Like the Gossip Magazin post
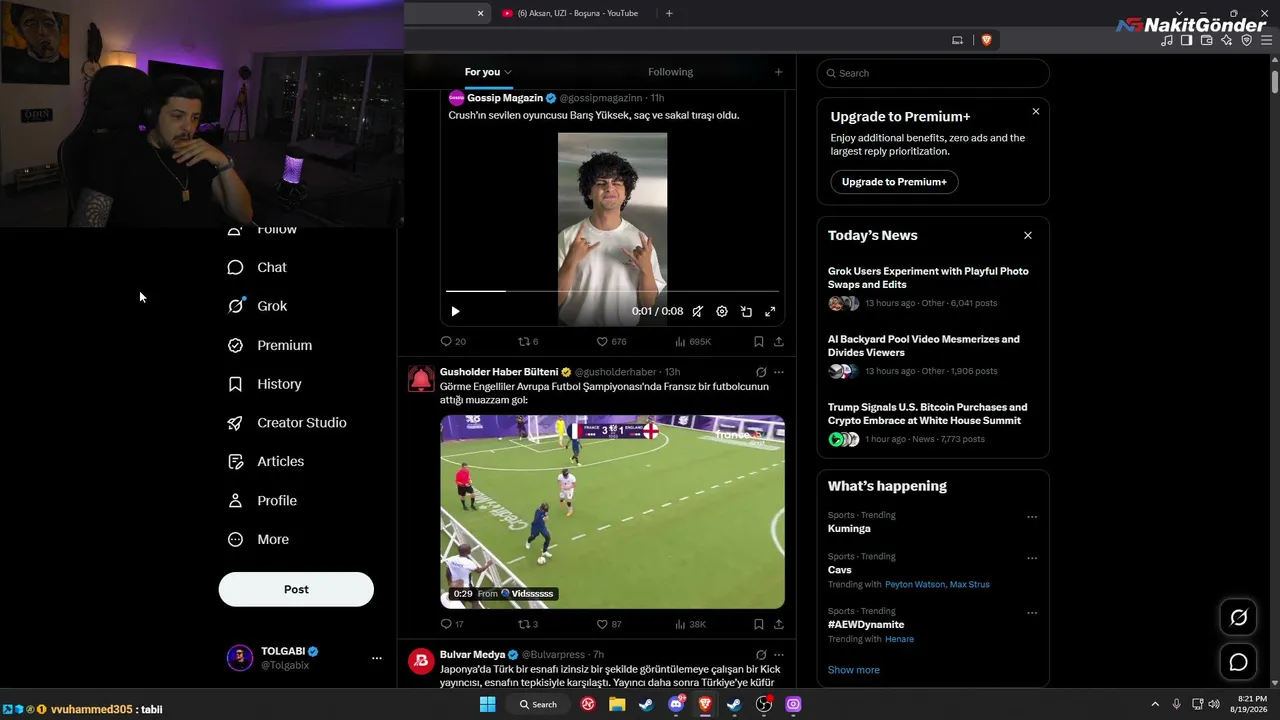 point(611,342)
